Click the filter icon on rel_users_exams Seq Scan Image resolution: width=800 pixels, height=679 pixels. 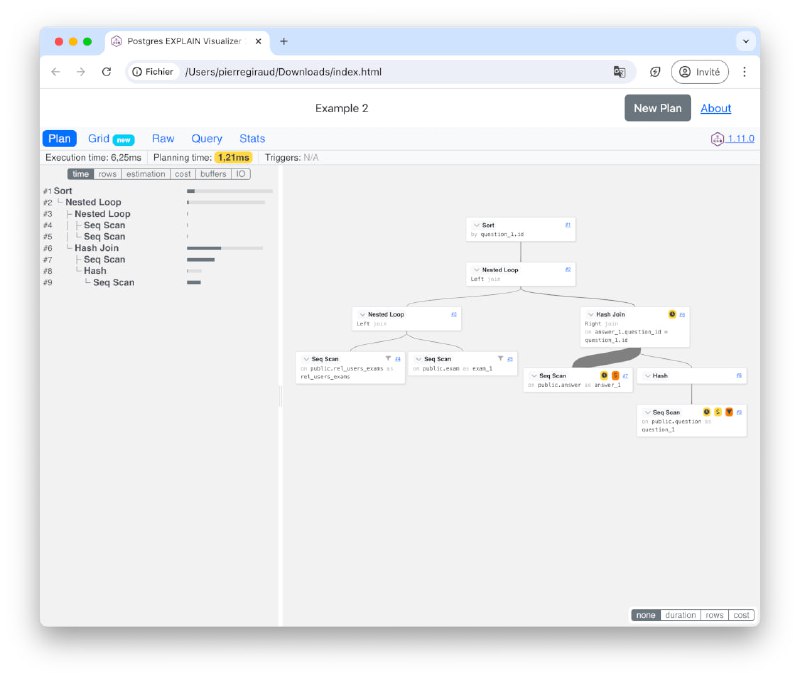388,359
